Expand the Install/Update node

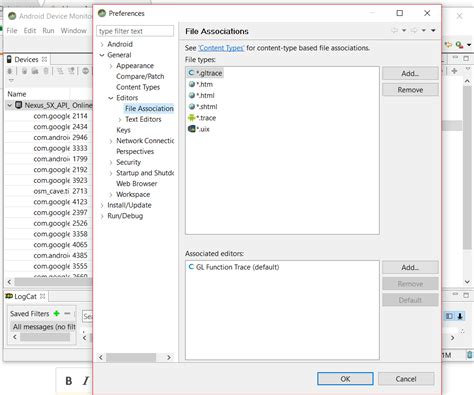pyautogui.click(x=102, y=205)
